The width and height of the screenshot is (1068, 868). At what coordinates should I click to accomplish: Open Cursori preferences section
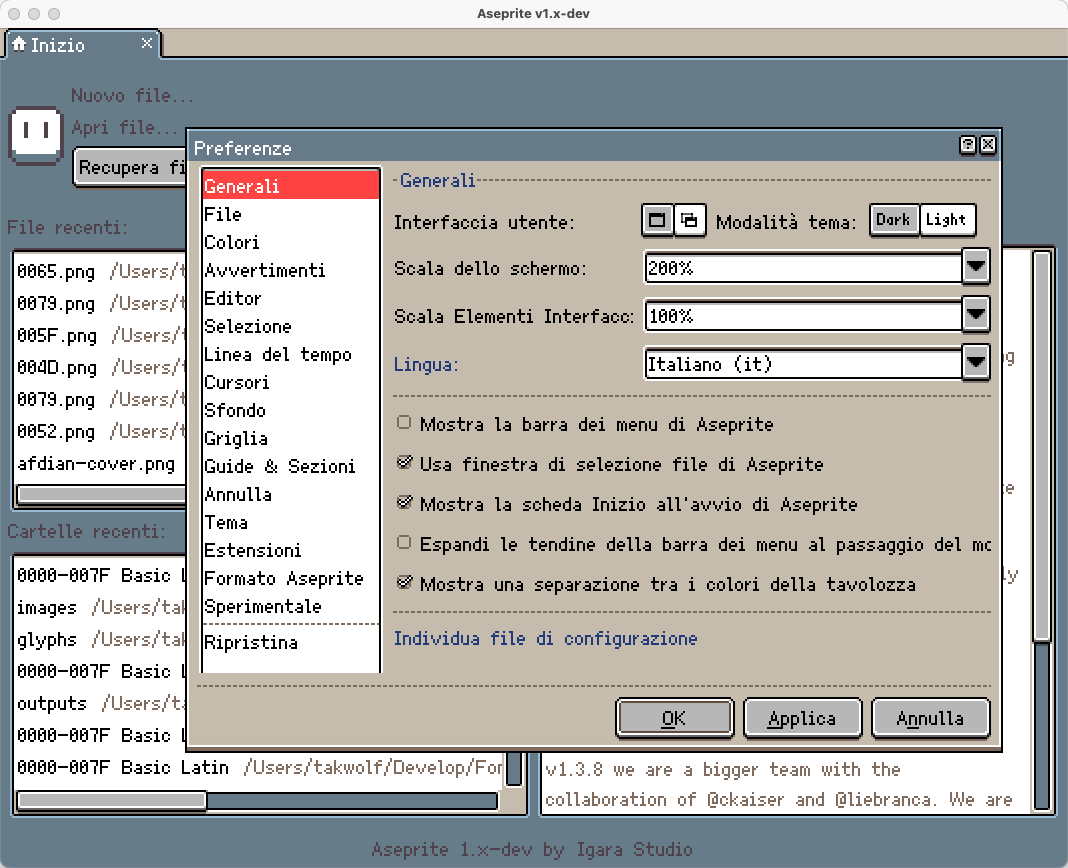coord(291,382)
